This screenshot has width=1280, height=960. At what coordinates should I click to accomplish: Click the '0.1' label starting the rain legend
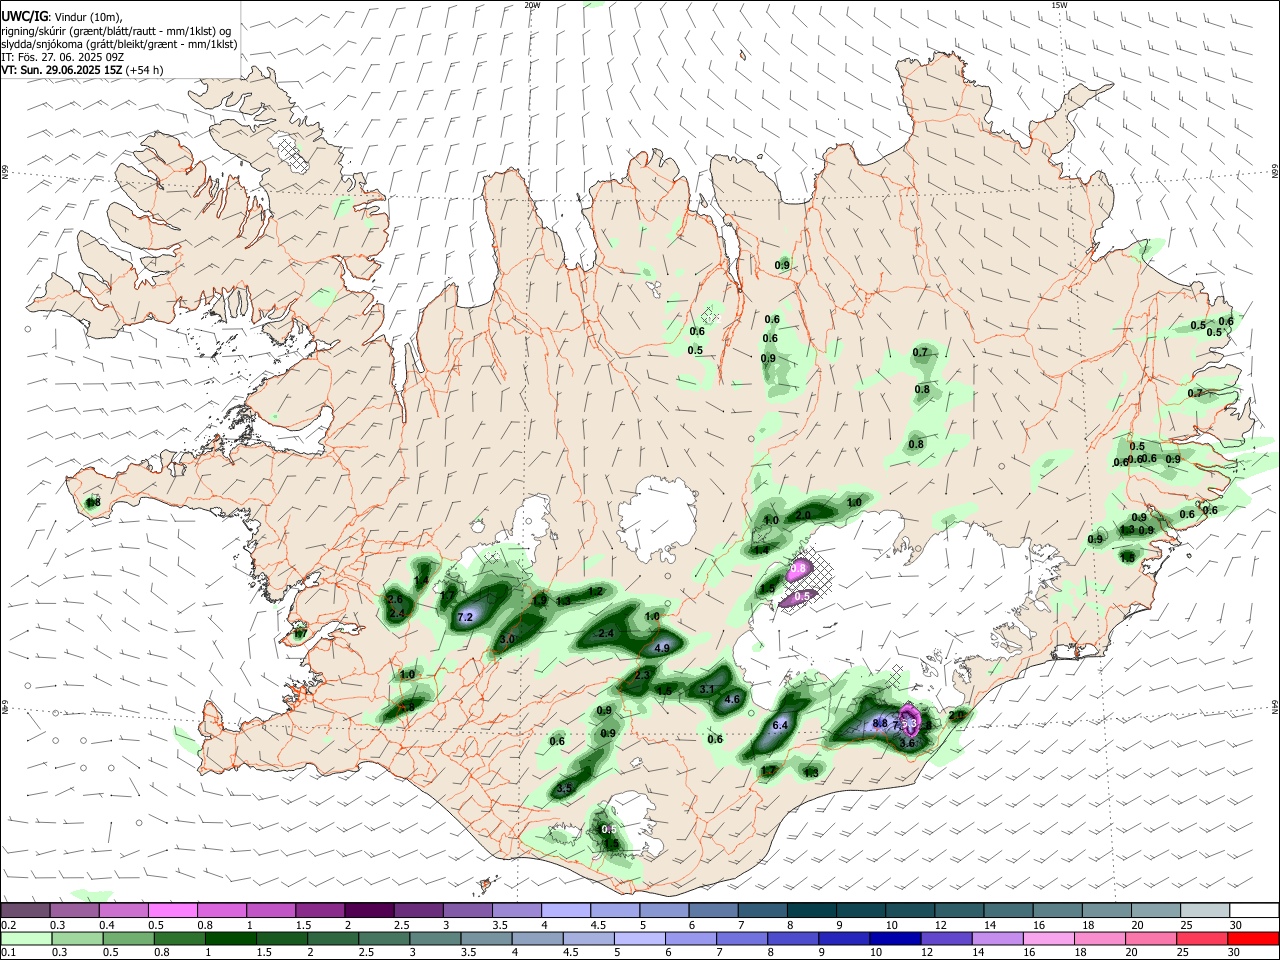[x=9, y=953]
